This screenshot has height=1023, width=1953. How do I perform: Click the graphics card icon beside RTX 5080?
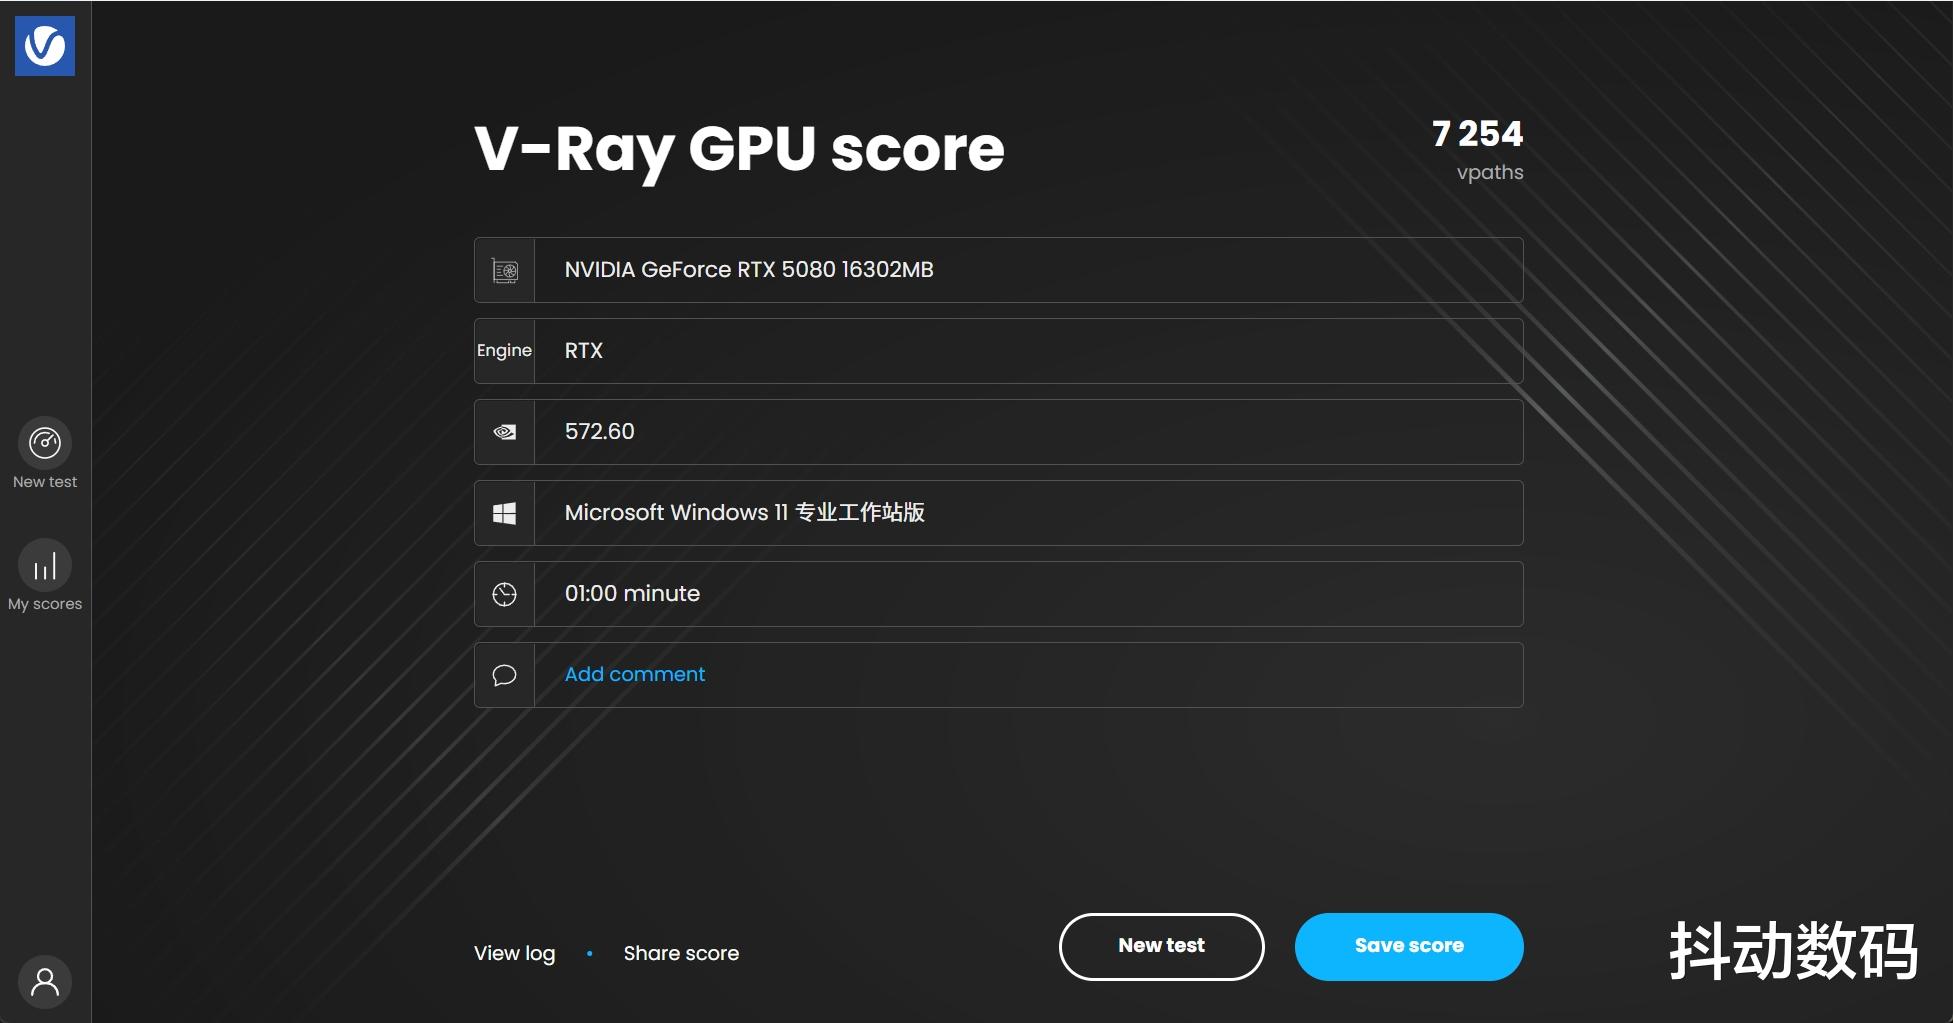click(505, 270)
